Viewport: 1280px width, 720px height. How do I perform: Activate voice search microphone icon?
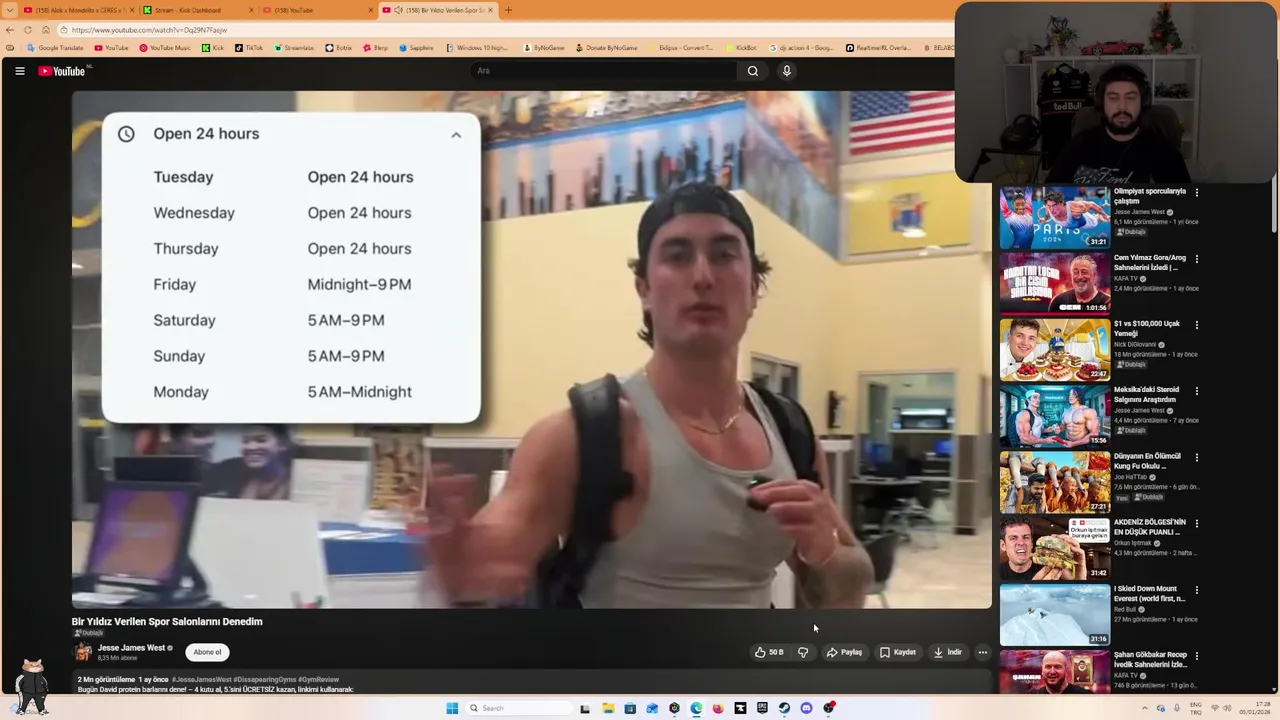(x=787, y=71)
